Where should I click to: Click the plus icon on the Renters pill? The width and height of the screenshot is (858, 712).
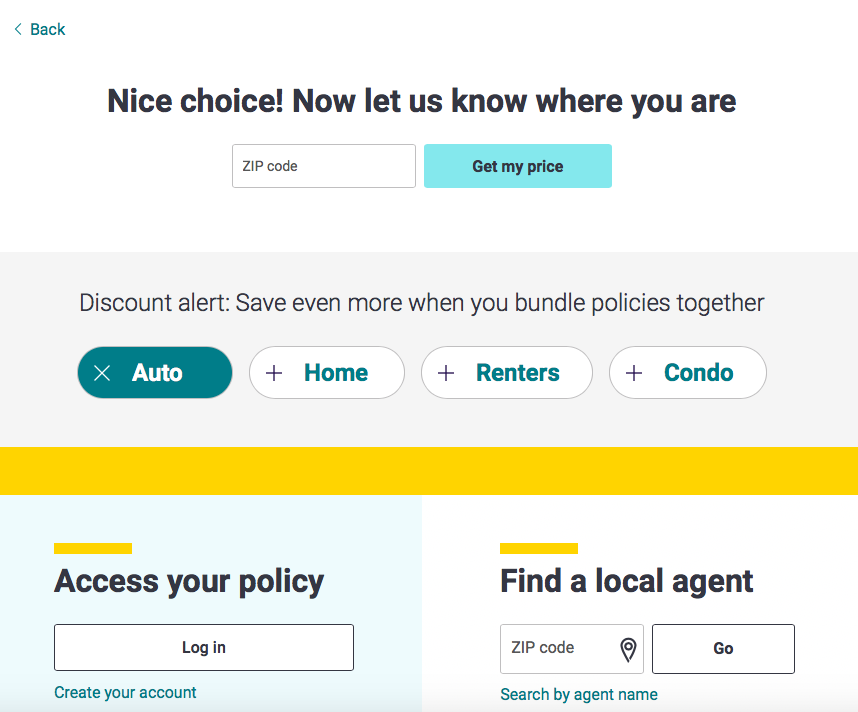coord(446,373)
